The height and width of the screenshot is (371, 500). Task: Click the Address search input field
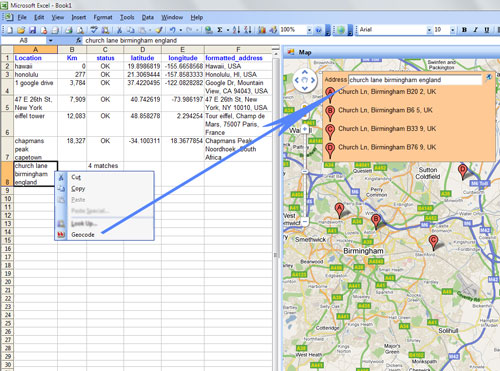415,80
